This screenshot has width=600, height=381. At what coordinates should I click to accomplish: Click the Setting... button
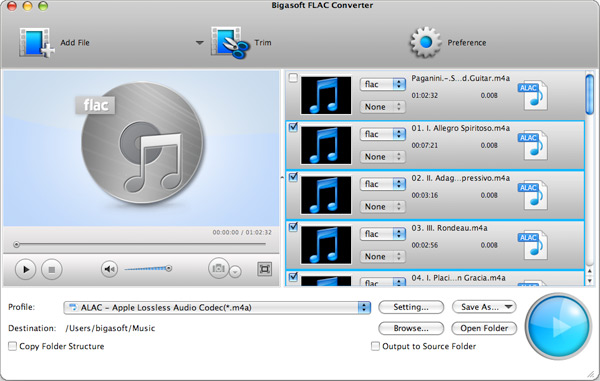[x=411, y=307]
